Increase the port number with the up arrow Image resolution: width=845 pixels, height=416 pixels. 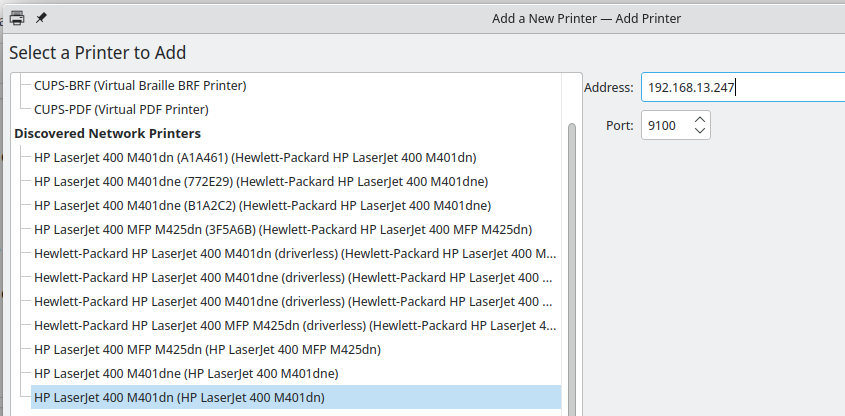tap(700, 119)
